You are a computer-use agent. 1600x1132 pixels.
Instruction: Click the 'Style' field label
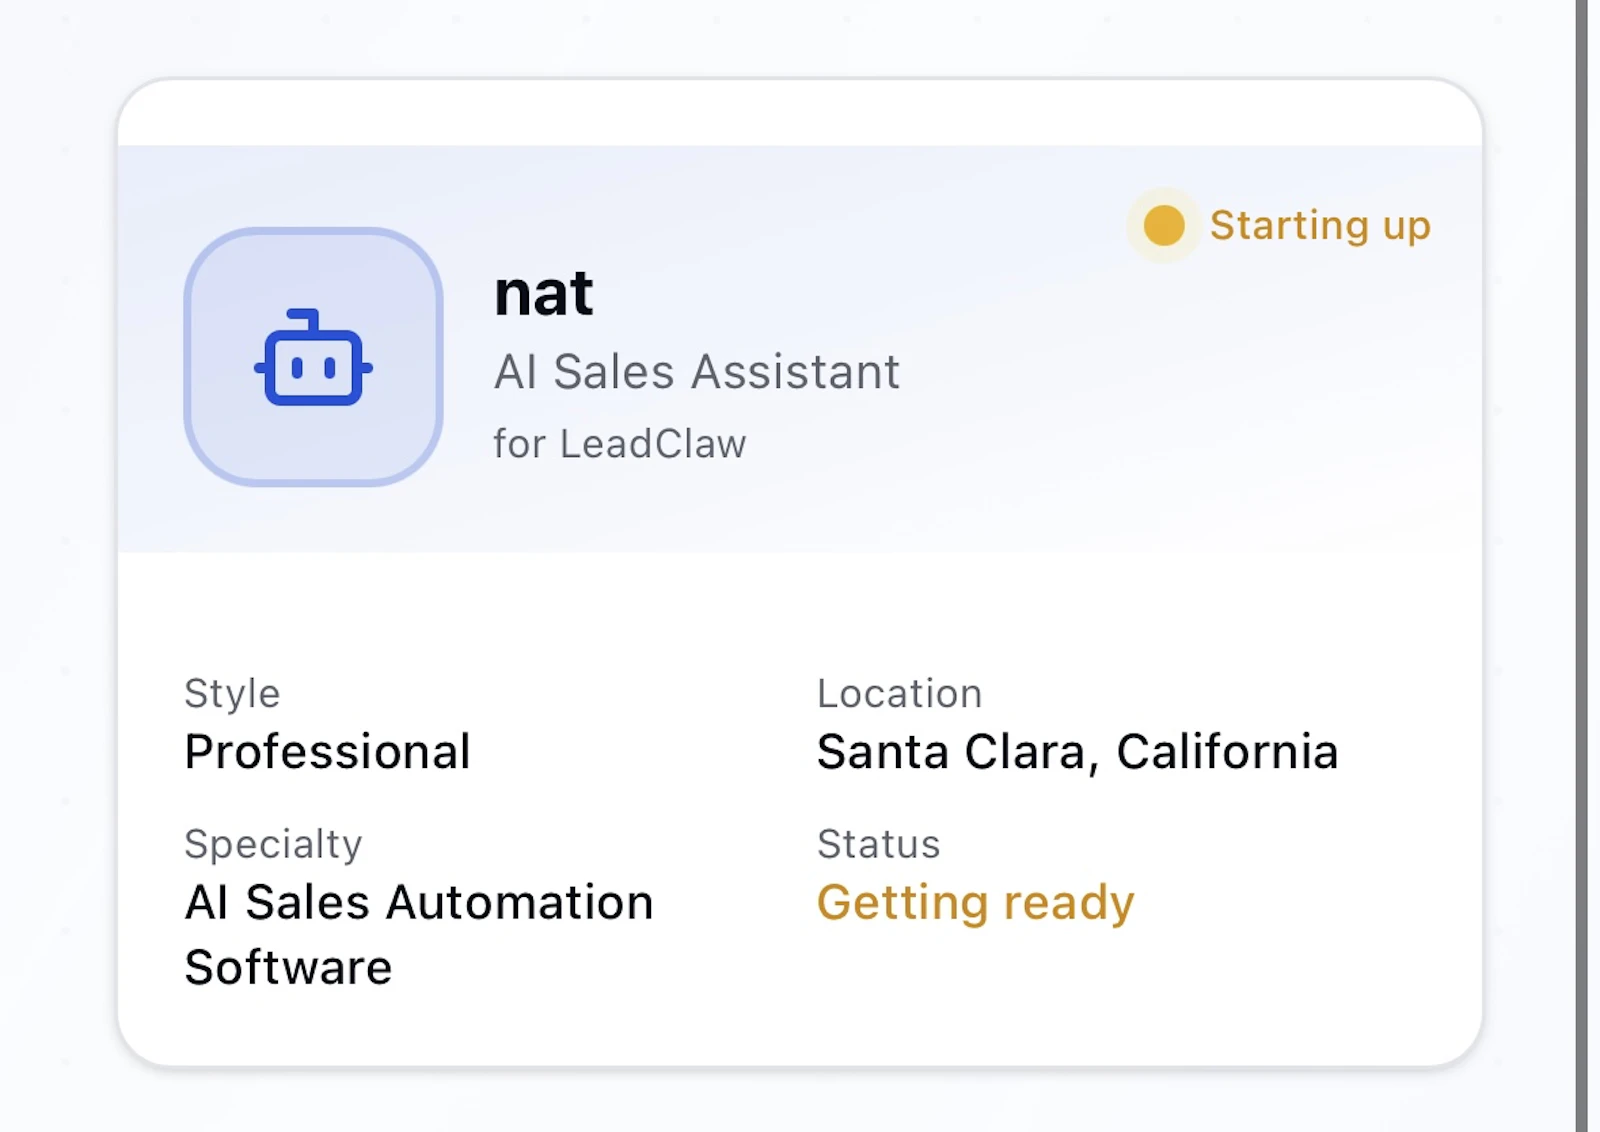click(232, 694)
